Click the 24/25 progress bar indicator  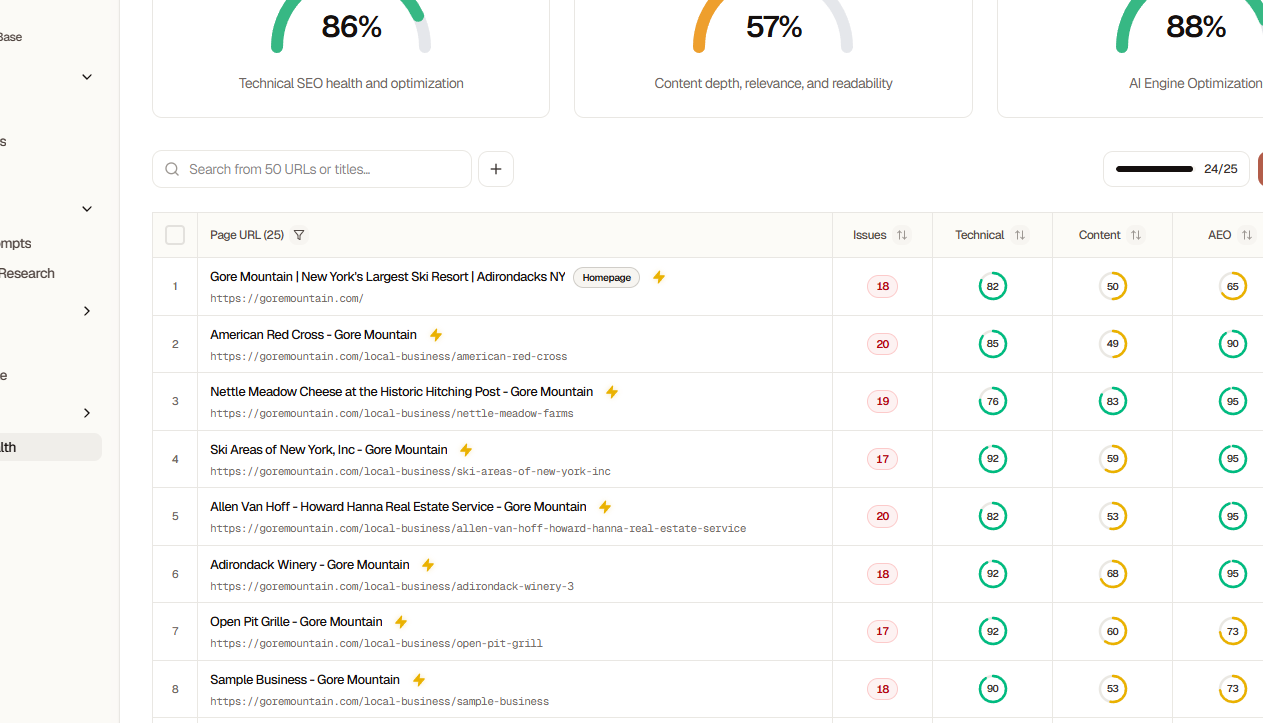(1176, 169)
